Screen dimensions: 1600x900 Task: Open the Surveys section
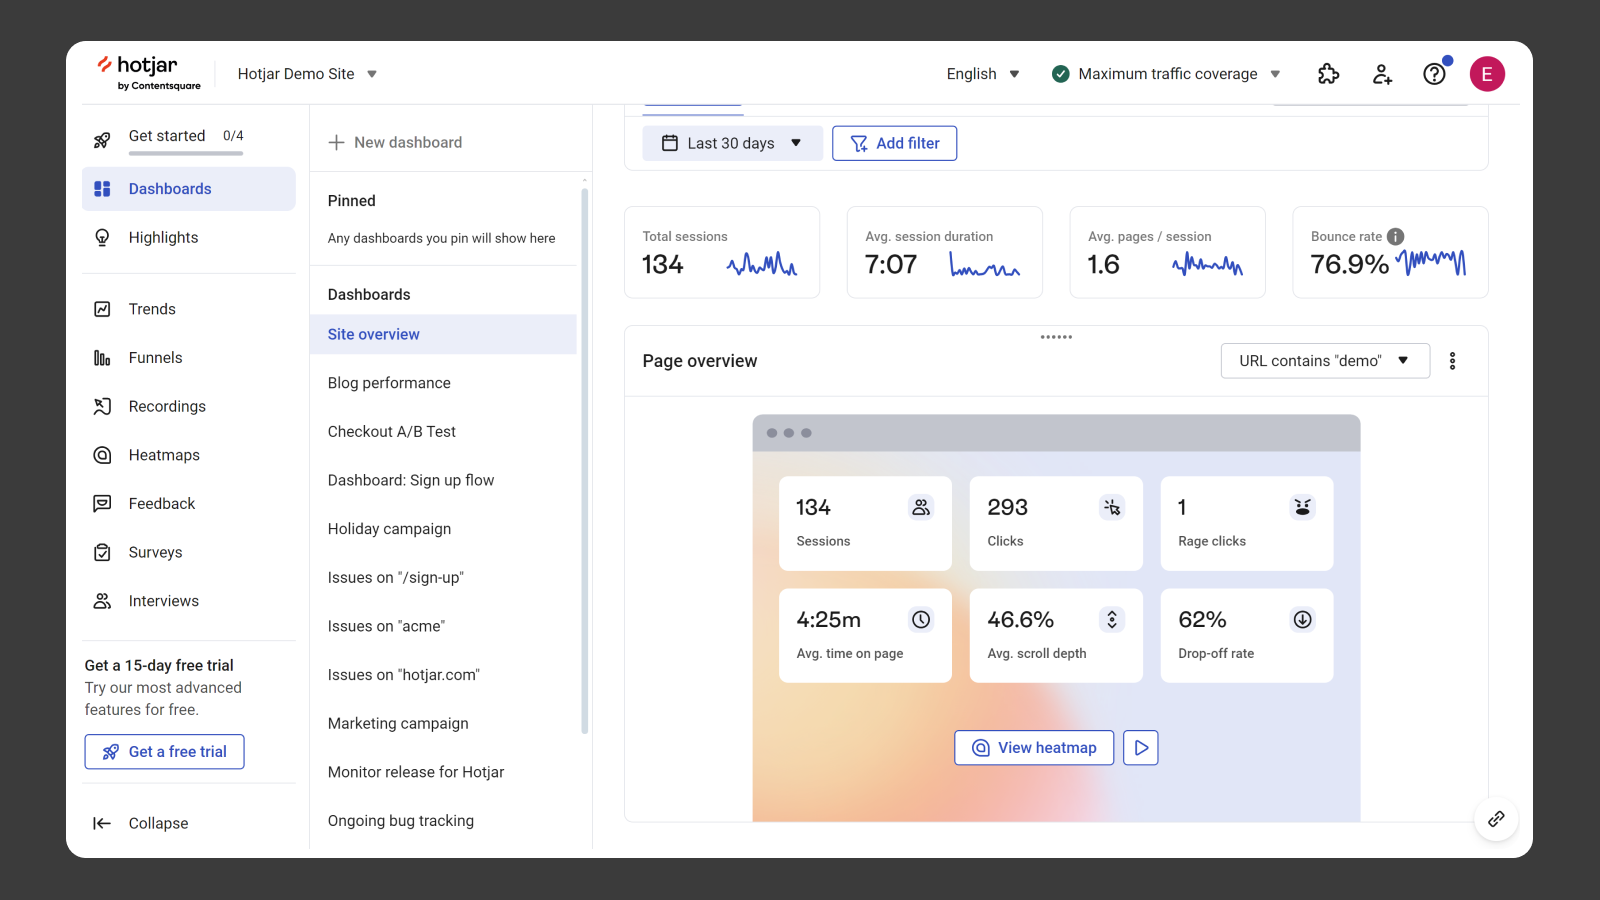point(155,552)
